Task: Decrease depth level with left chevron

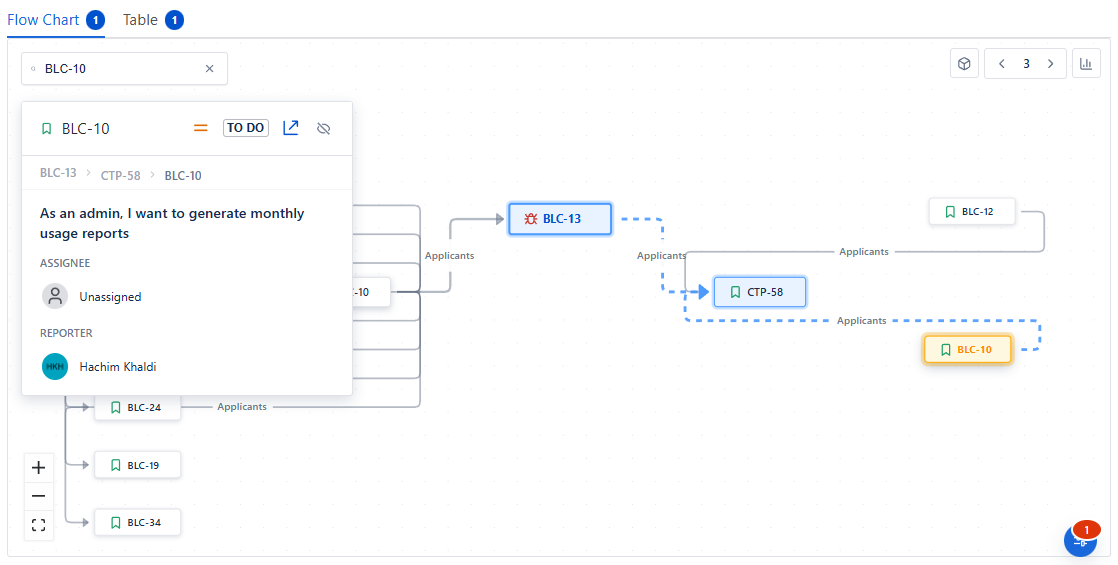Action: coord(1002,64)
